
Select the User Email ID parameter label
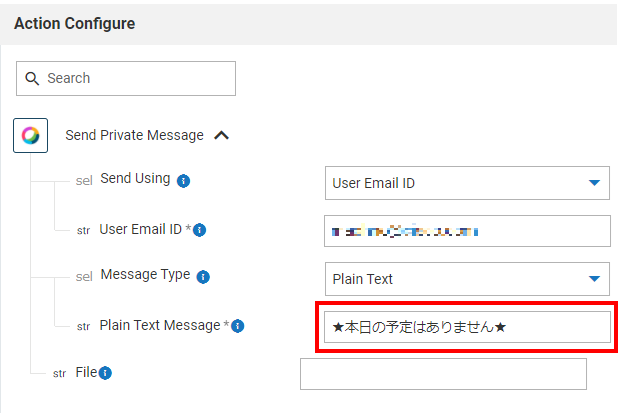[140, 229]
